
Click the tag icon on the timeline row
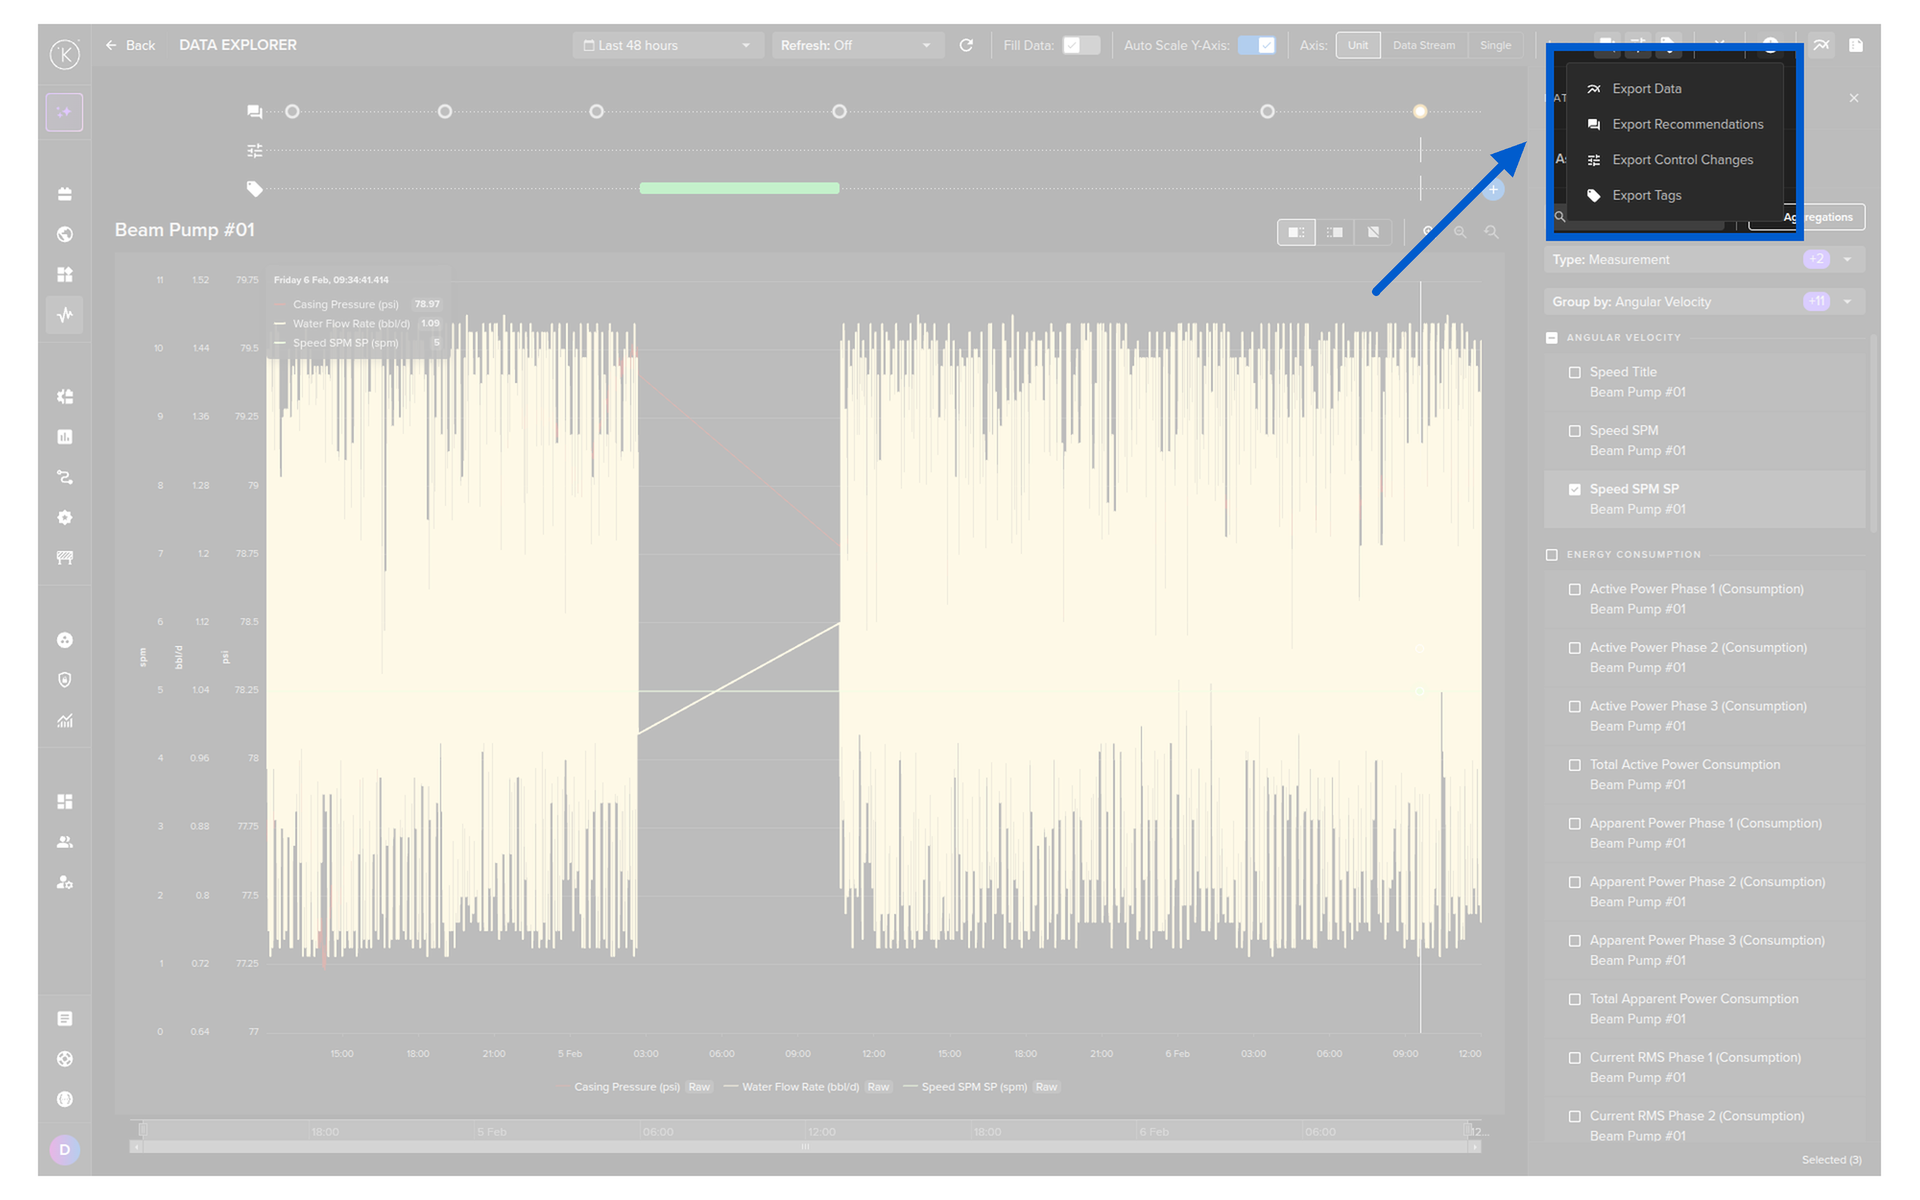[x=255, y=188]
